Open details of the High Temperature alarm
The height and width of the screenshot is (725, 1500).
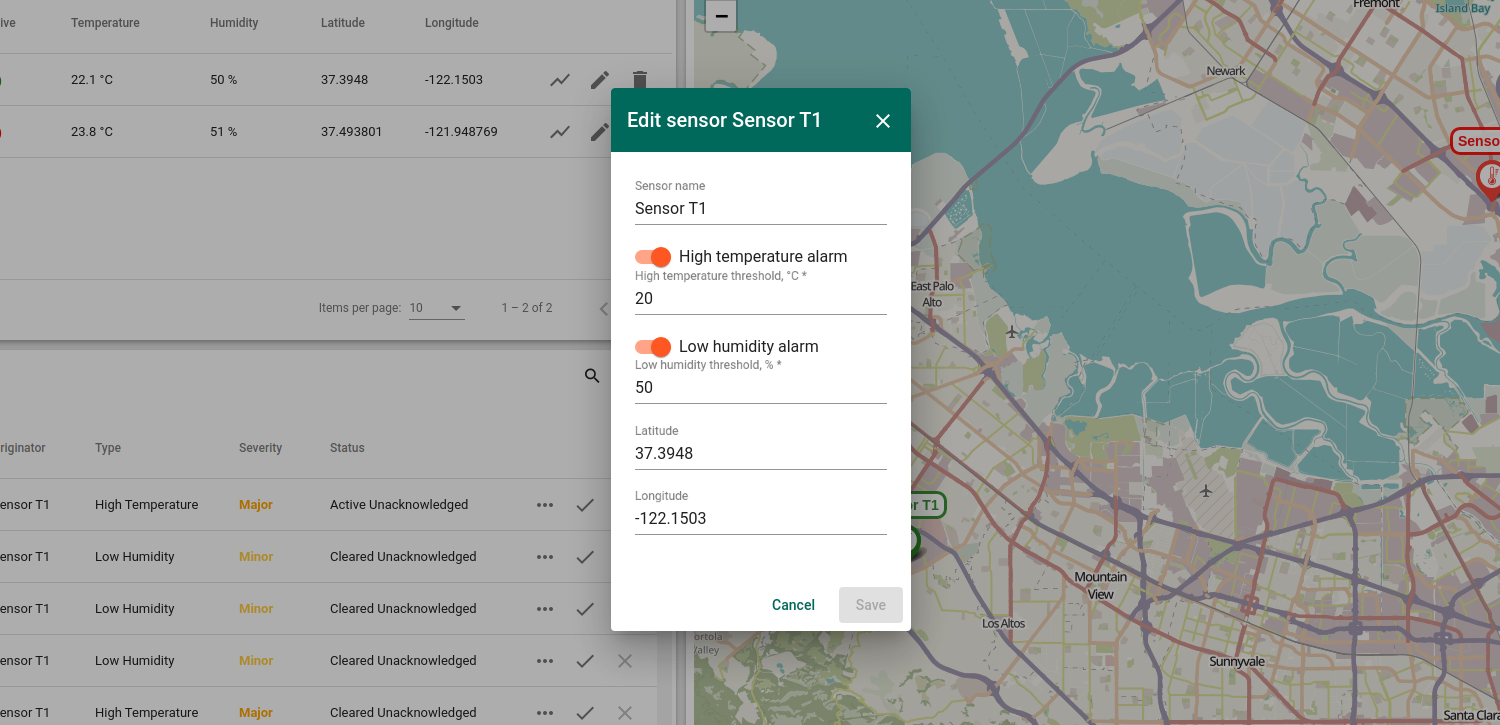click(545, 504)
